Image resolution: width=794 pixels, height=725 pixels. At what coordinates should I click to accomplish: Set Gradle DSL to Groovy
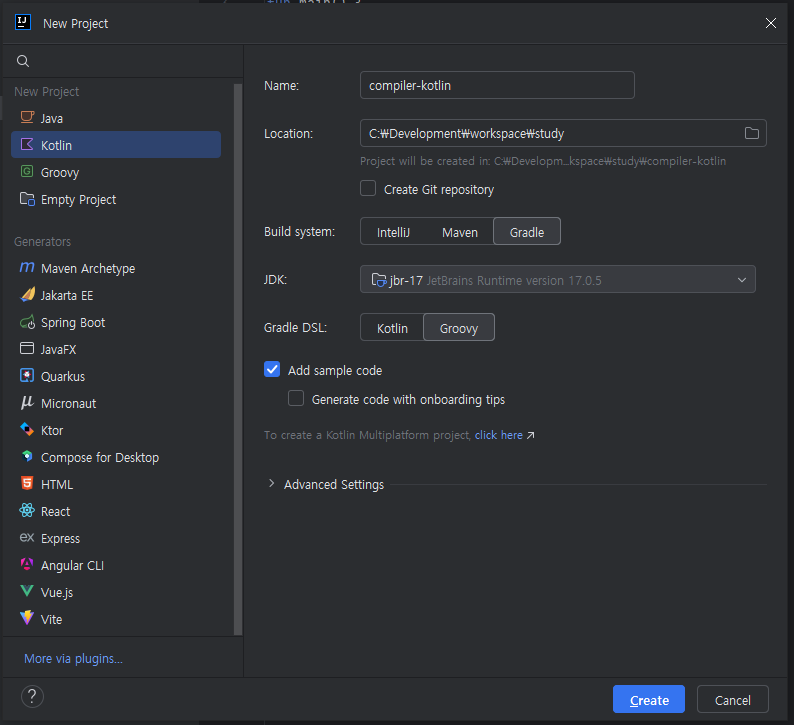459,328
